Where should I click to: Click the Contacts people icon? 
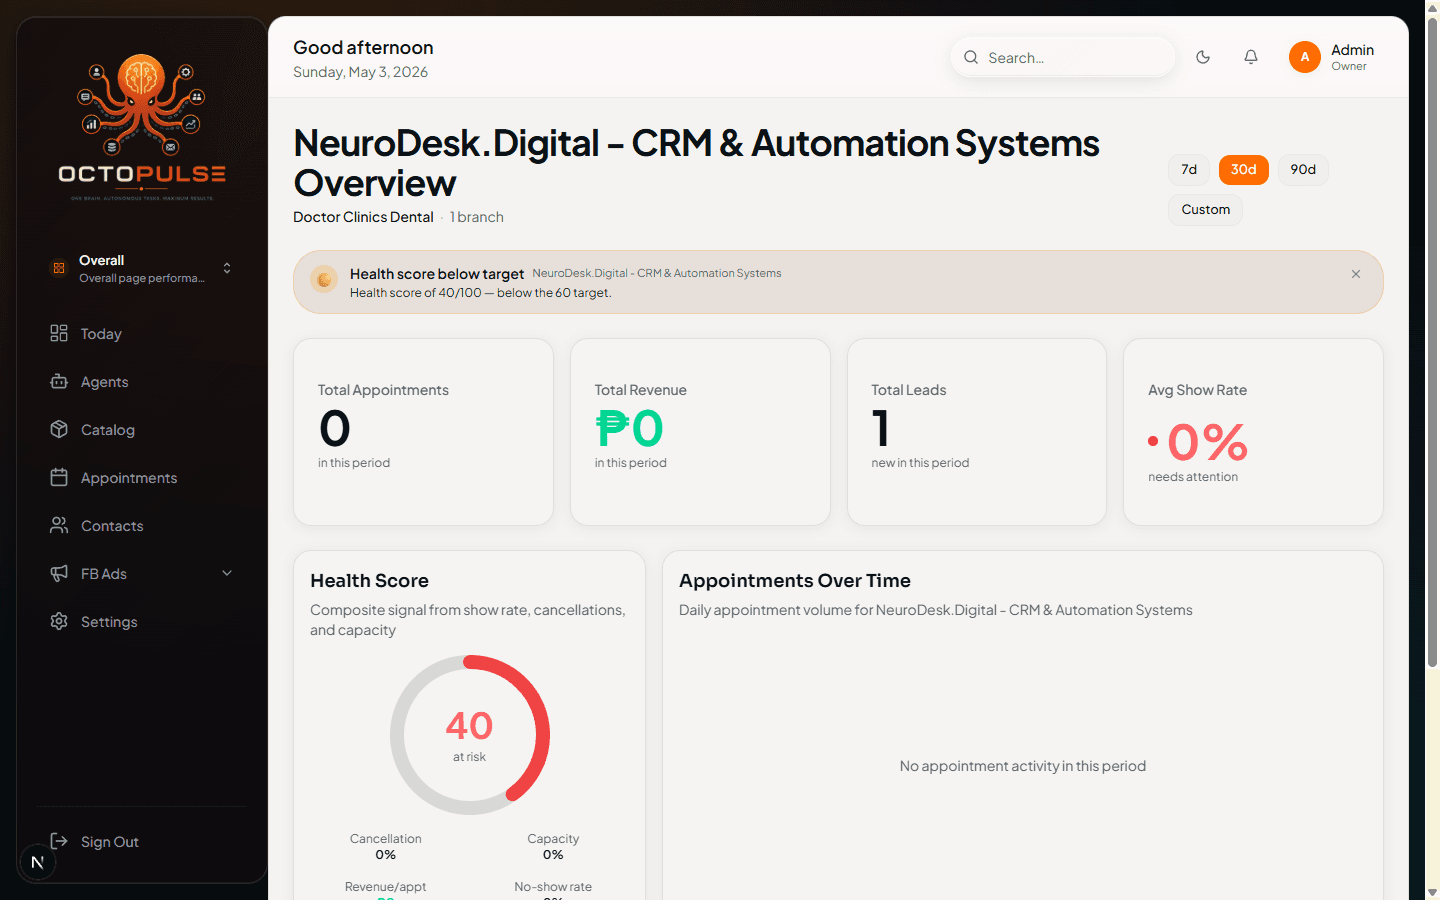pyautogui.click(x=59, y=525)
